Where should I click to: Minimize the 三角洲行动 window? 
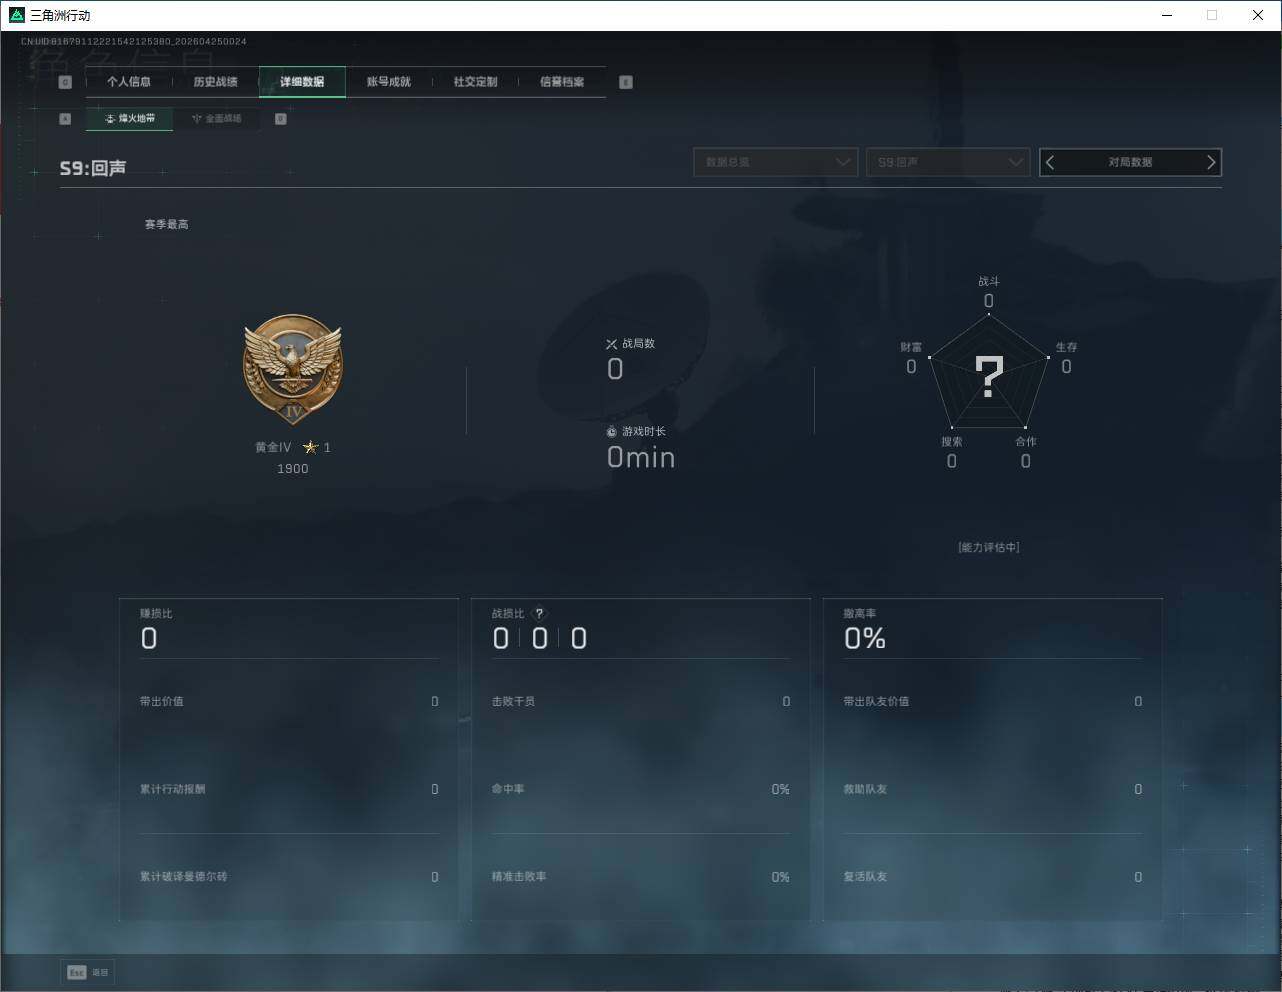tap(1167, 15)
